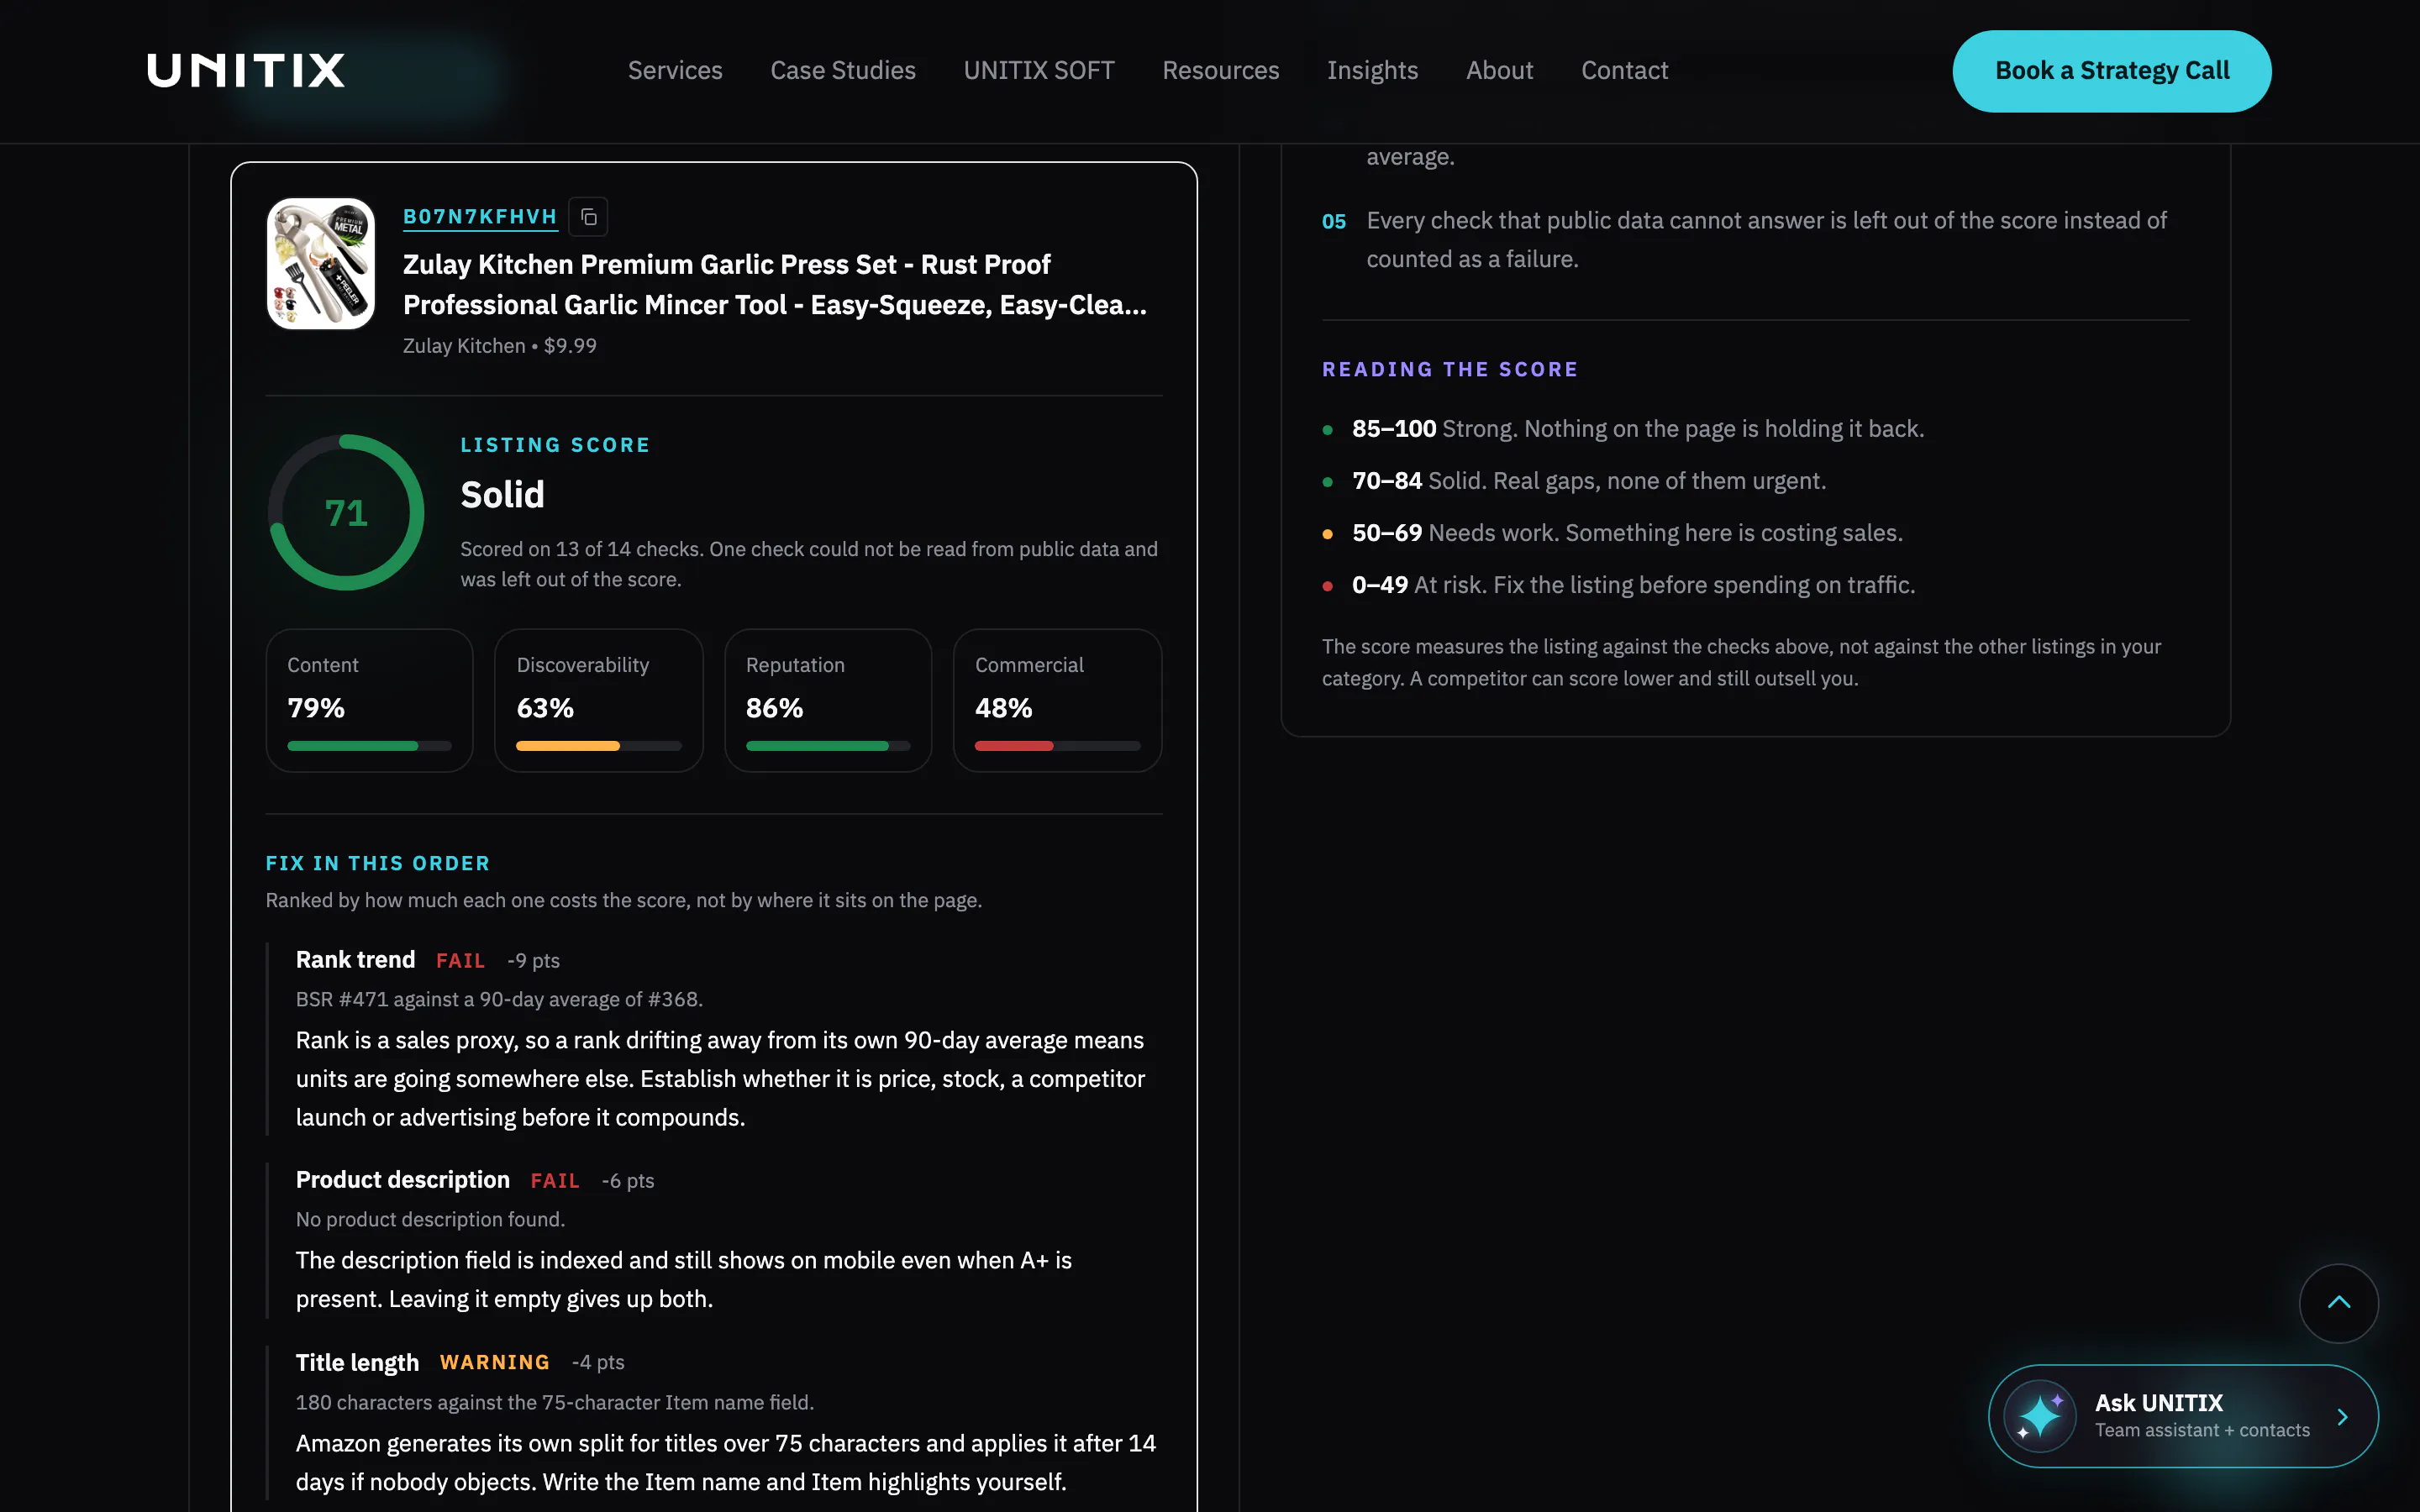Go to the Contact page
This screenshot has width=2420, height=1512.
[1624, 70]
